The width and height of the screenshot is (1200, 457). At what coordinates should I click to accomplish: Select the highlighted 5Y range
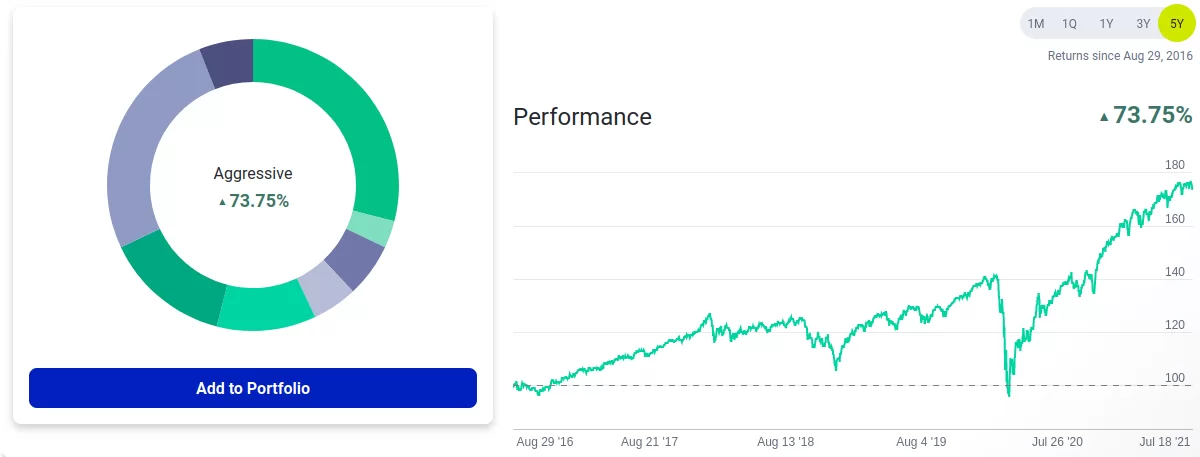1176,23
